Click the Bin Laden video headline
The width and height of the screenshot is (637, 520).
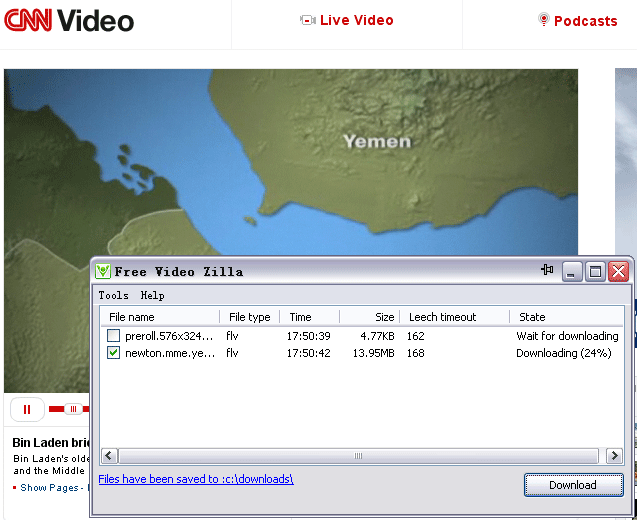[x=50, y=442]
